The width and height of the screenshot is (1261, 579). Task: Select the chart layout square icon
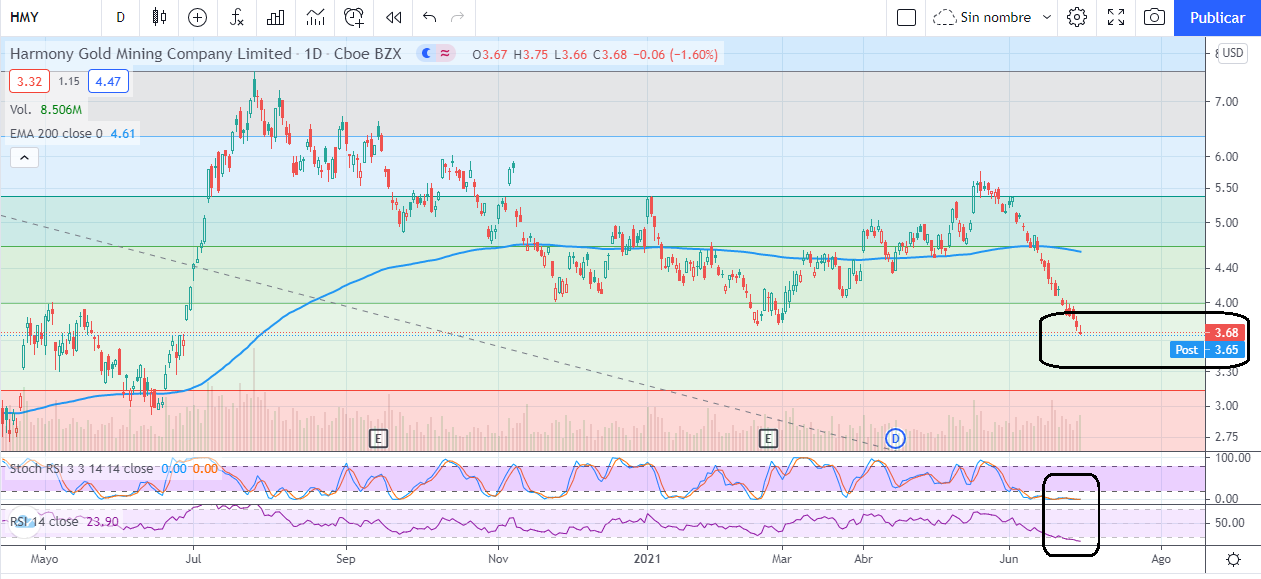(907, 17)
